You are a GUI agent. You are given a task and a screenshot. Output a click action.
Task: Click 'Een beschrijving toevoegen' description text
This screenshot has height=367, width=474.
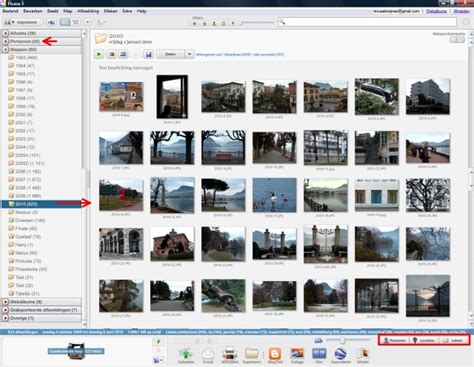point(126,68)
